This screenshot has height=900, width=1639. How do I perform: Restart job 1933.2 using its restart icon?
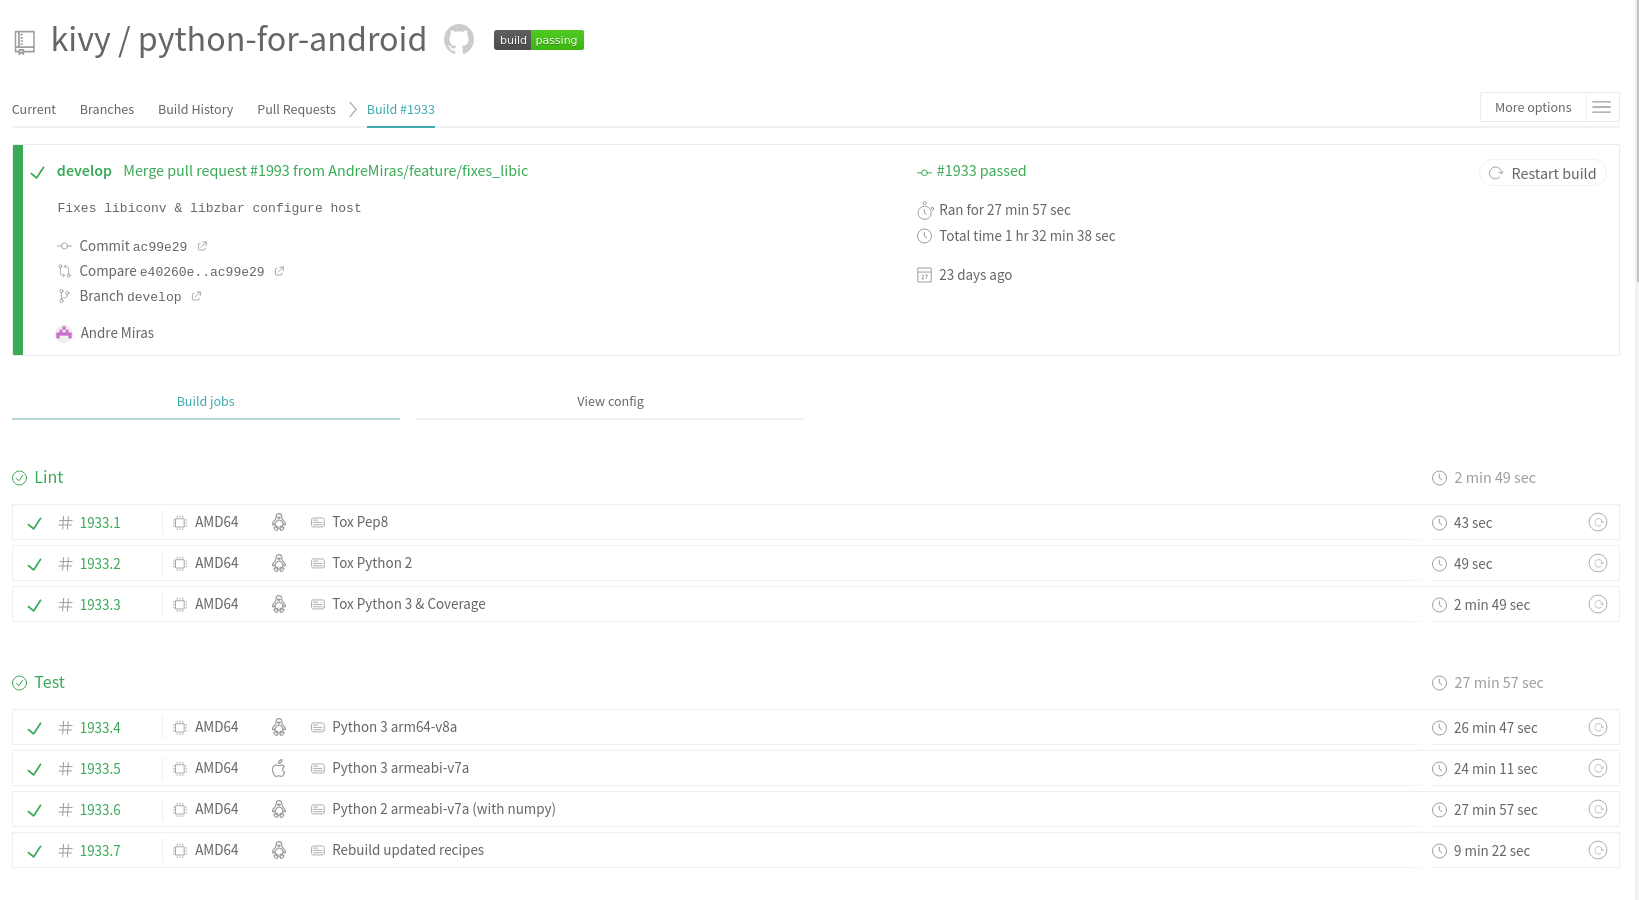(x=1598, y=563)
